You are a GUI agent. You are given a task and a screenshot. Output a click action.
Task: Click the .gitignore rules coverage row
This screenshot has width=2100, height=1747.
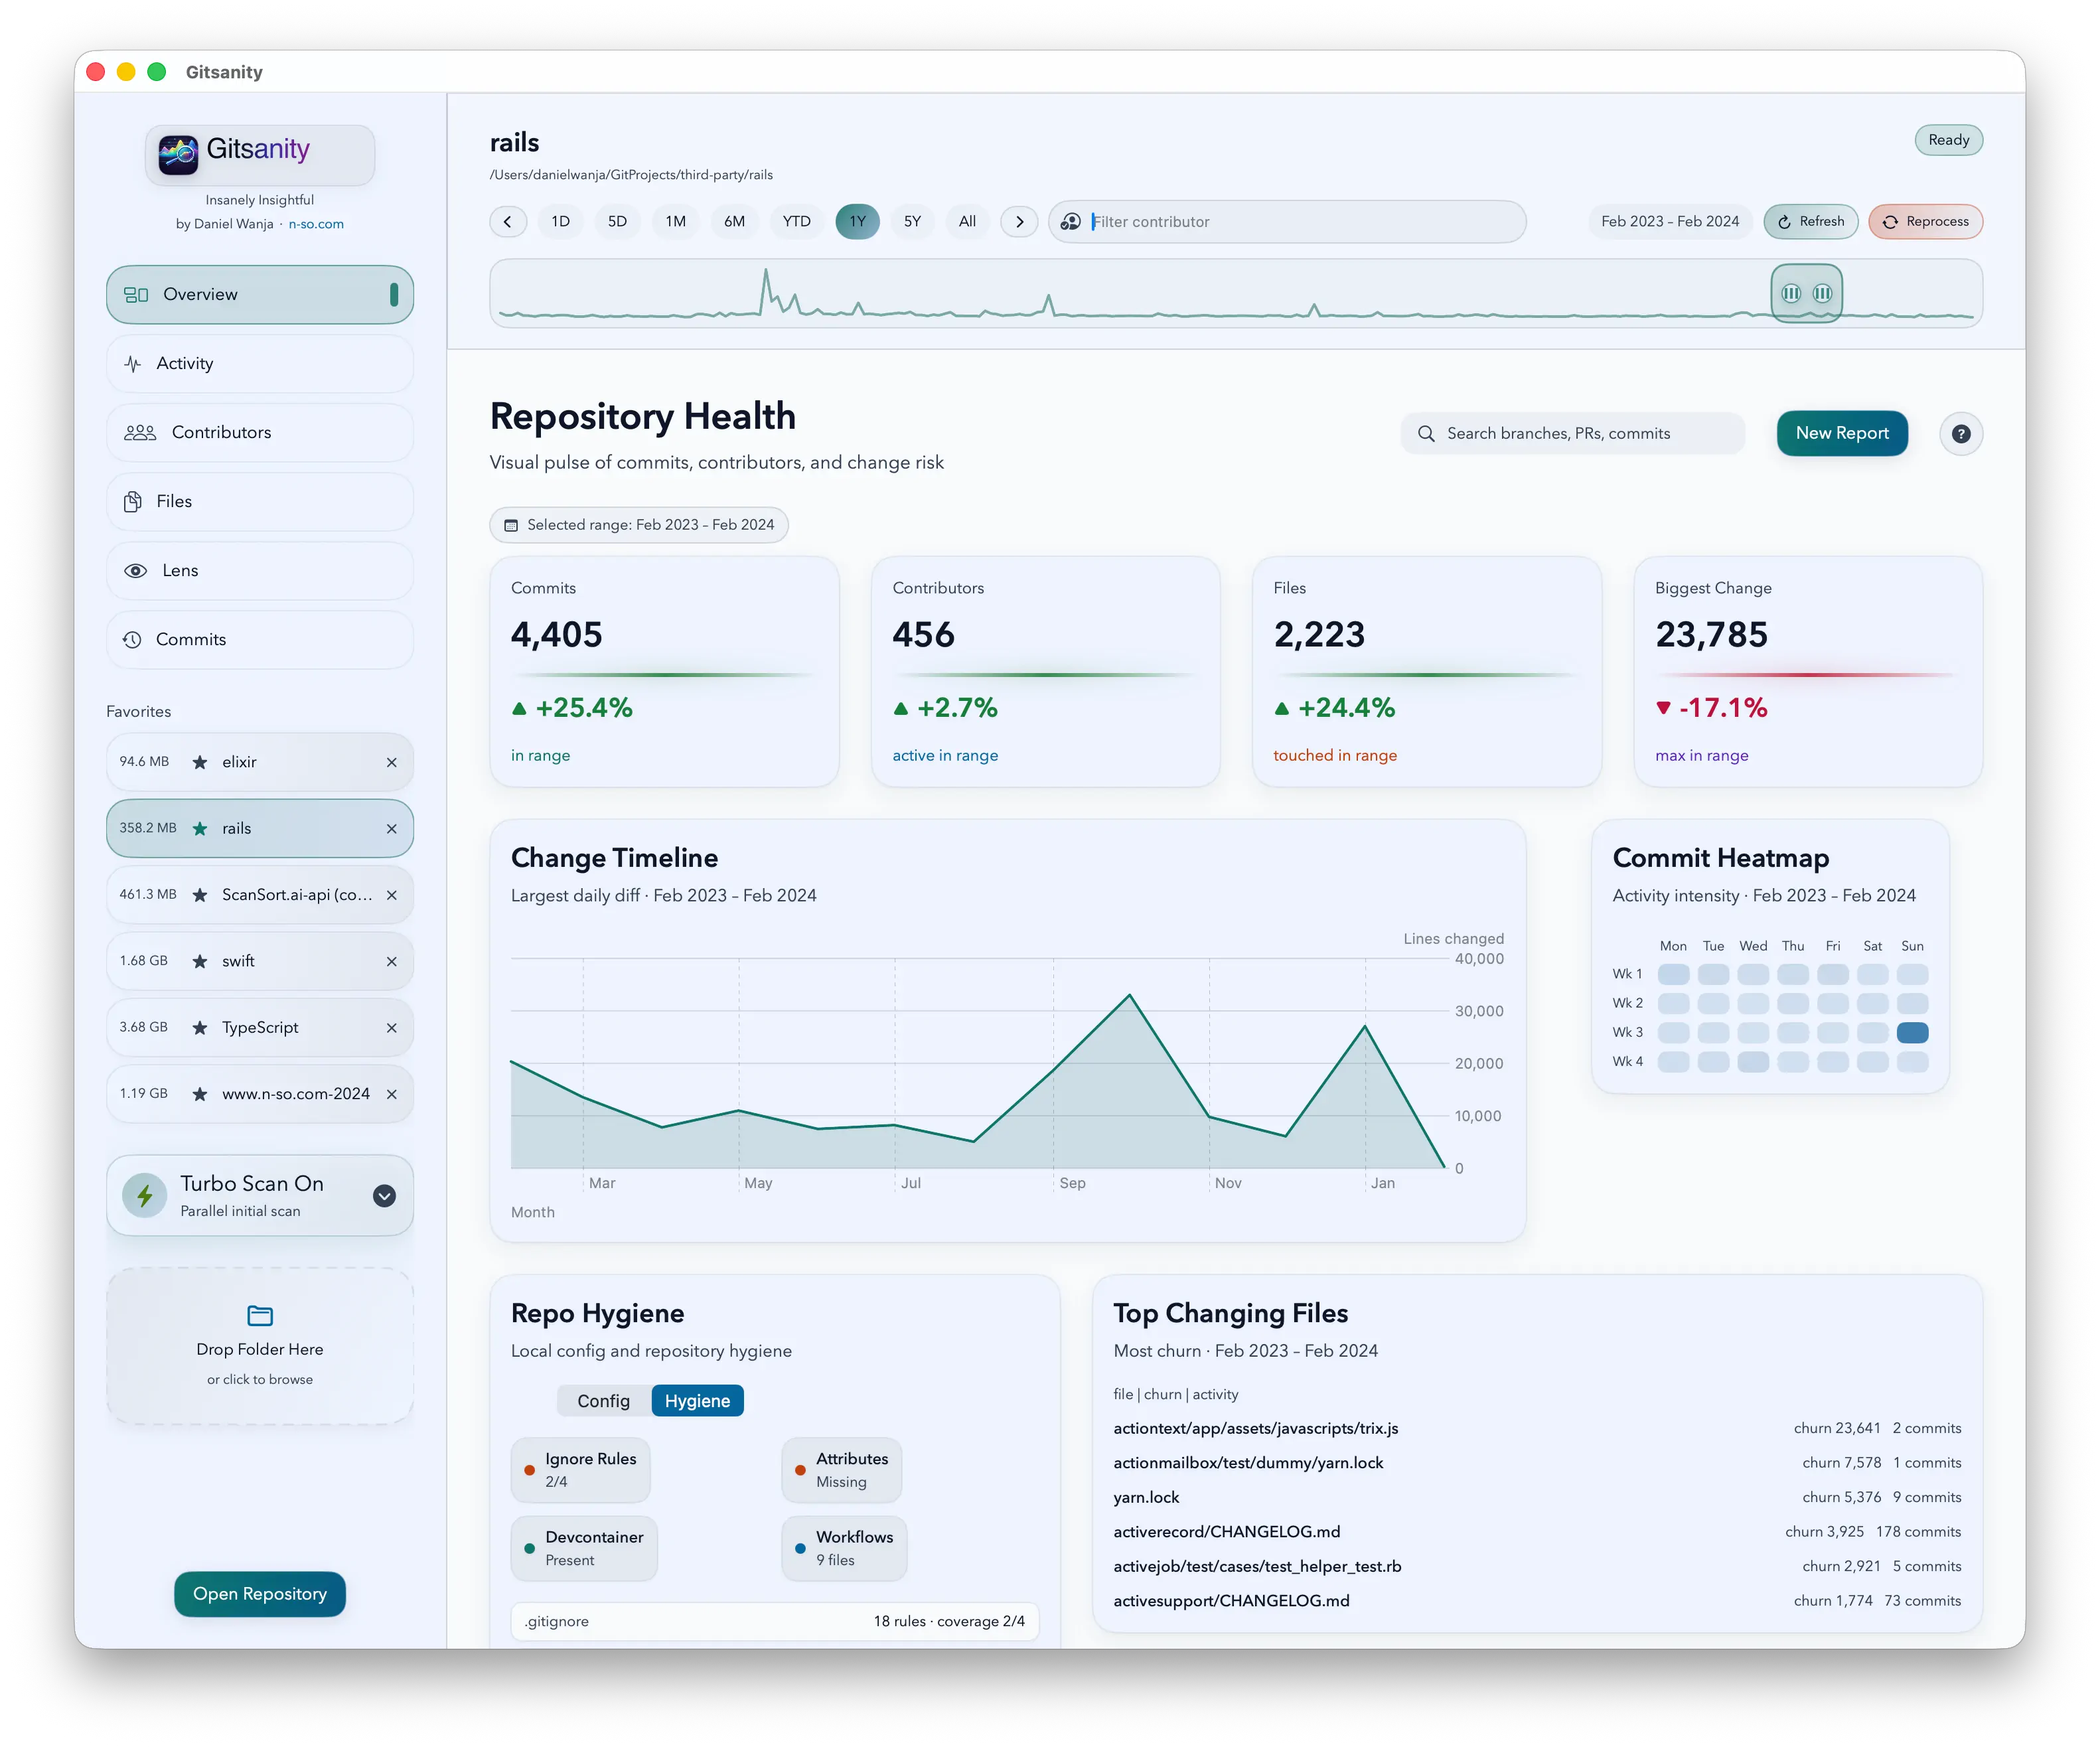click(x=775, y=1622)
